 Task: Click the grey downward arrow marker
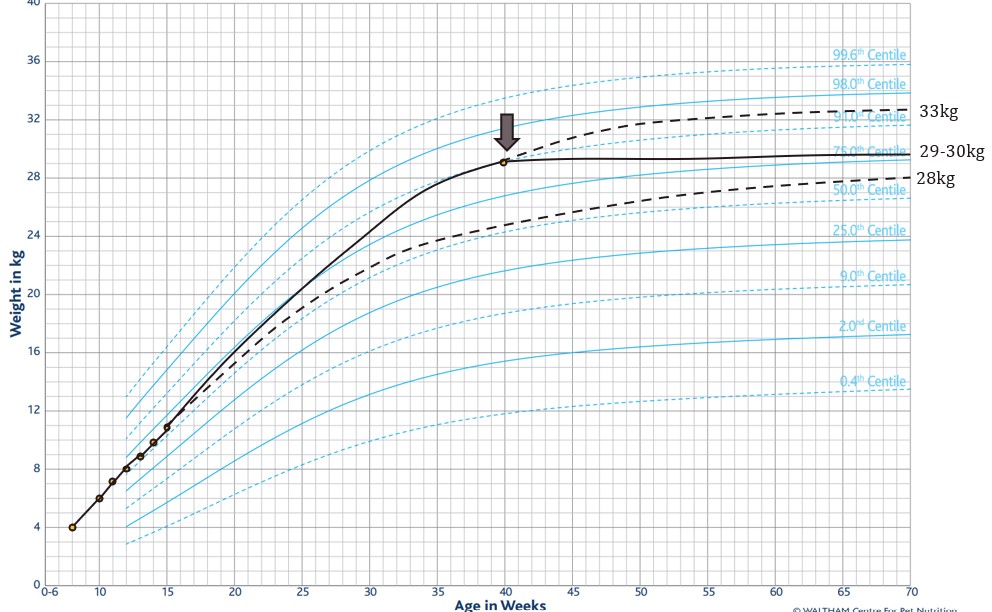click(x=507, y=132)
